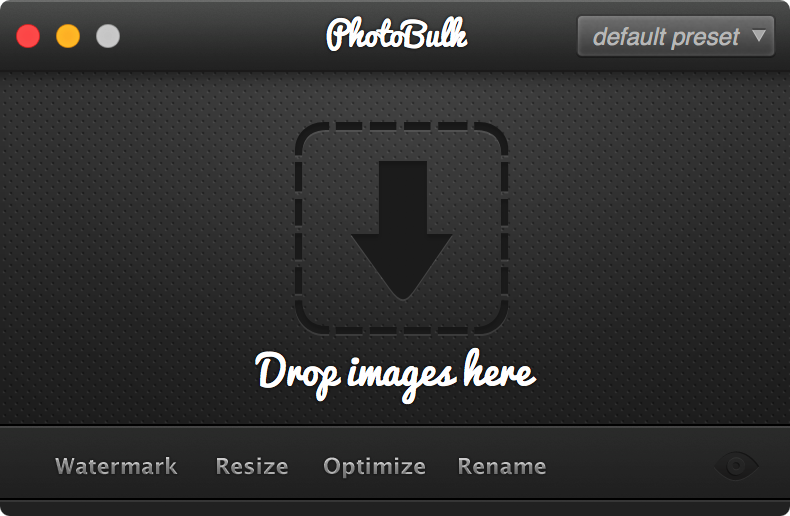Click bottom bar space between Rename and eye

coord(630,466)
